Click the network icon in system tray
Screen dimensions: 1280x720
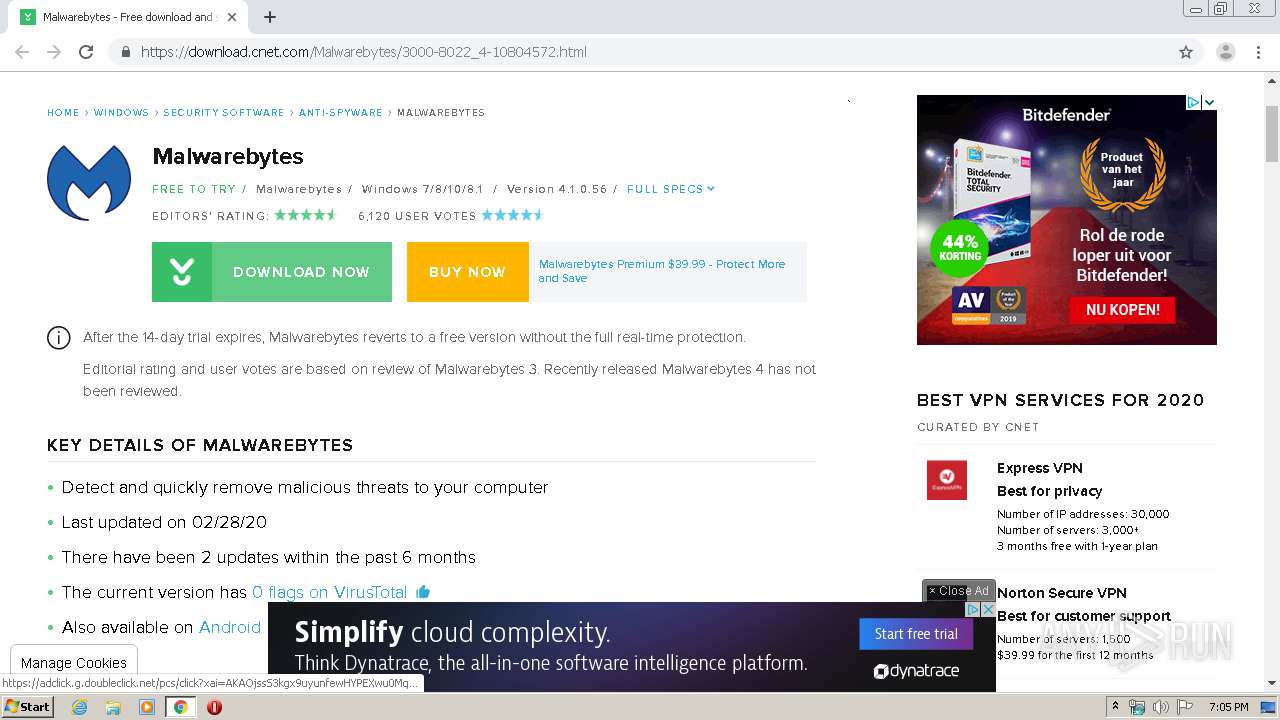1137,707
